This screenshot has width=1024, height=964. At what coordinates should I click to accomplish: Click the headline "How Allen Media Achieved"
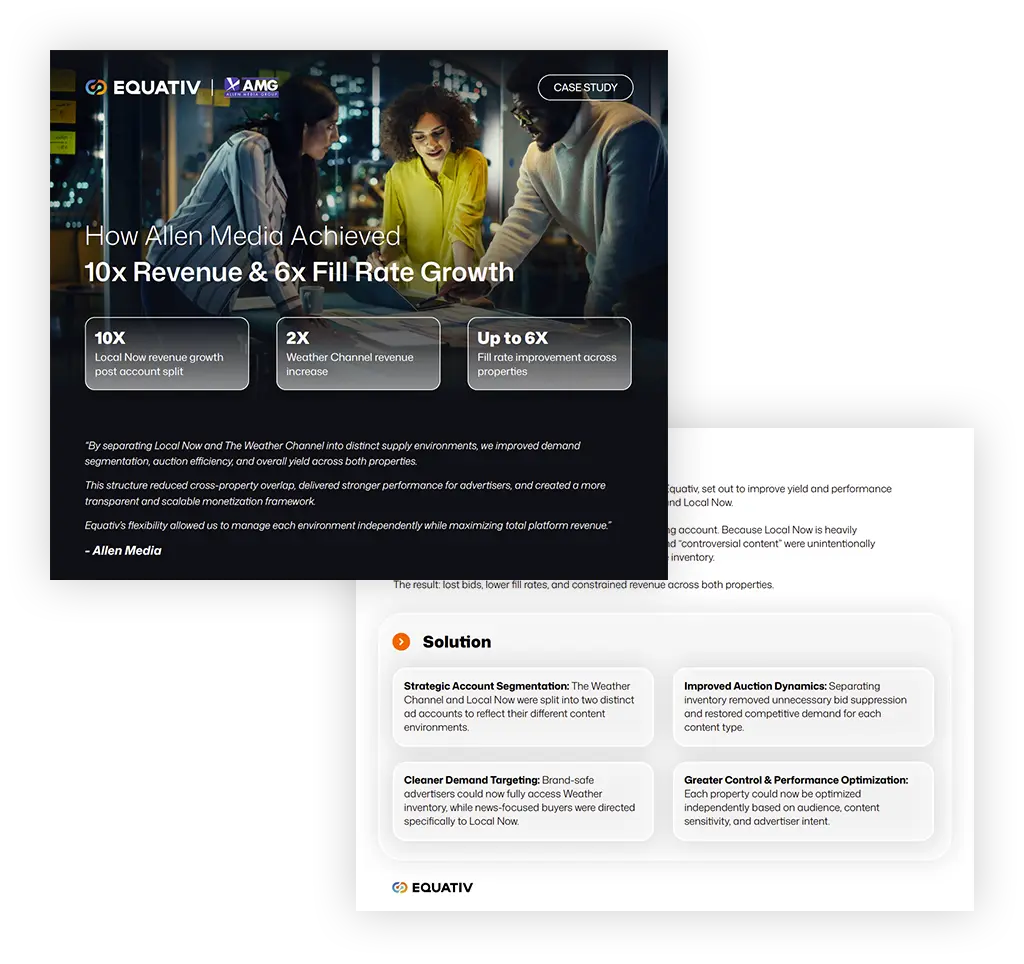tap(242, 236)
